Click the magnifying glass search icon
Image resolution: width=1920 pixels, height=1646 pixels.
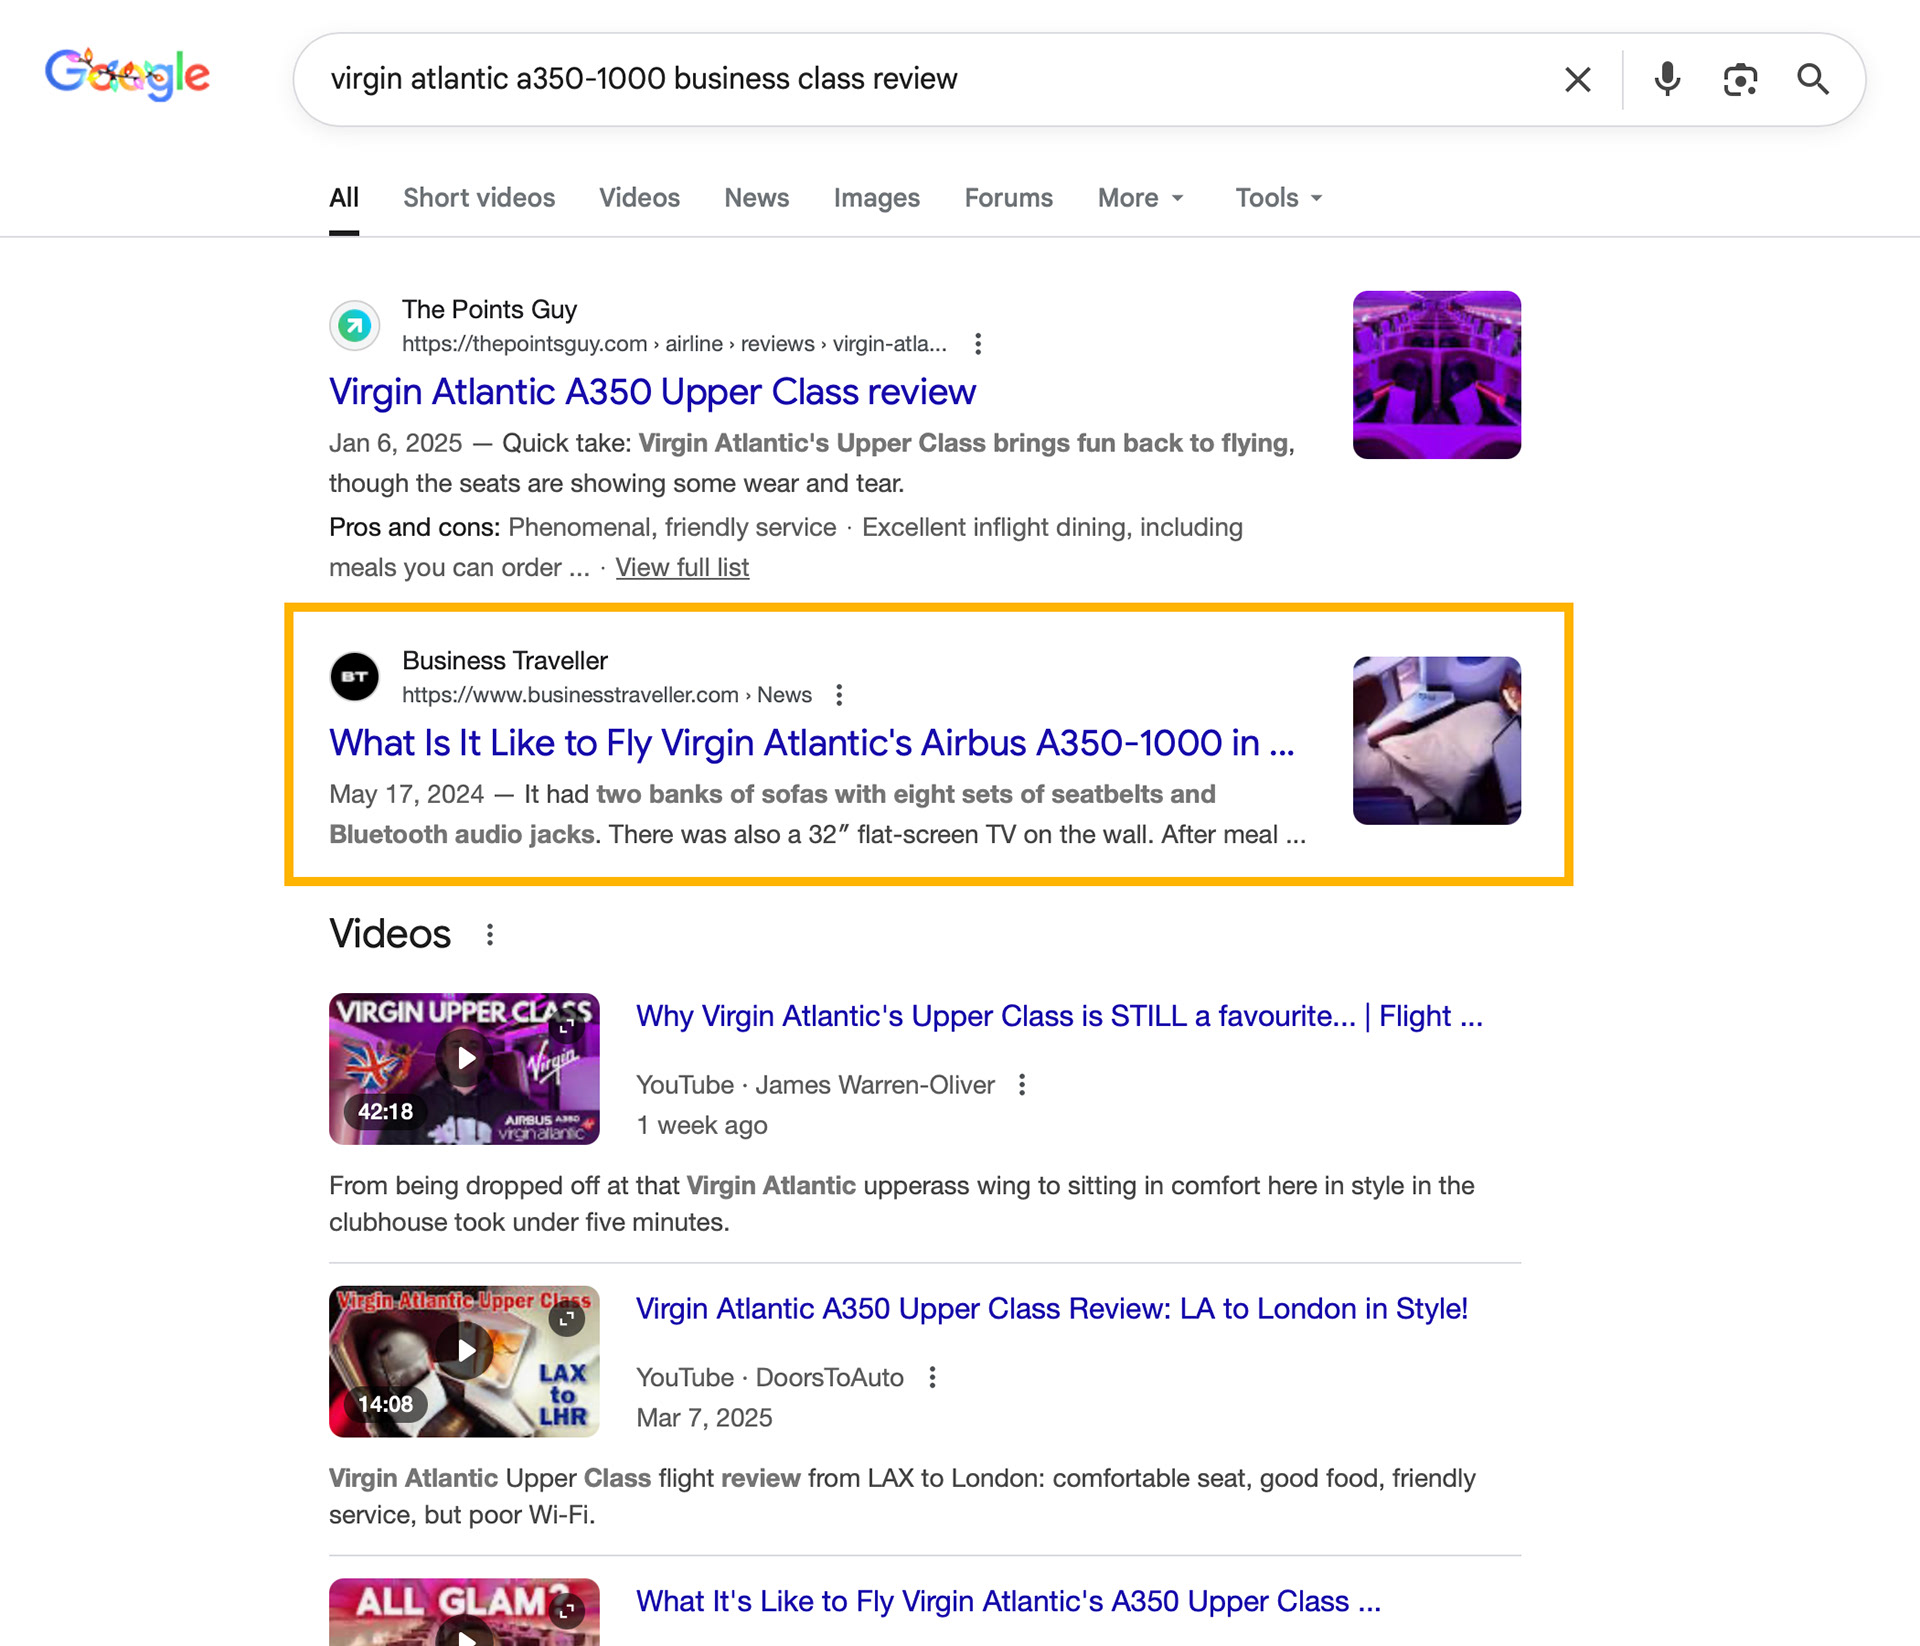(1812, 79)
